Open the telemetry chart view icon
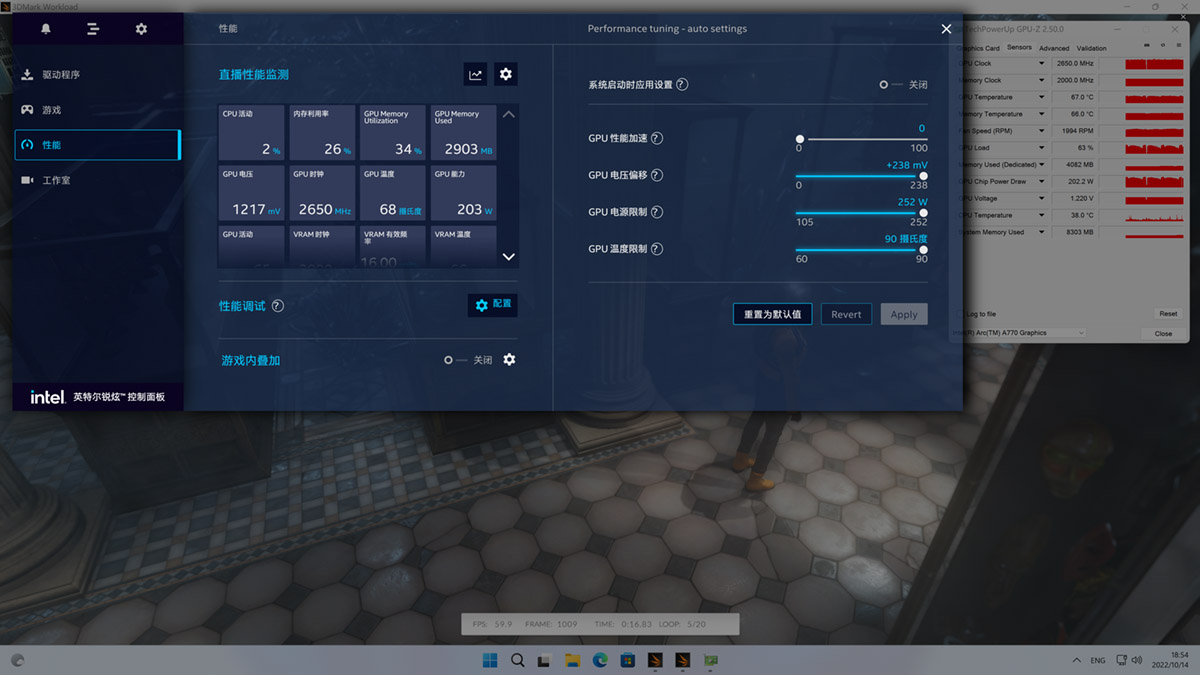This screenshot has width=1200, height=675. click(x=476, y=74)
